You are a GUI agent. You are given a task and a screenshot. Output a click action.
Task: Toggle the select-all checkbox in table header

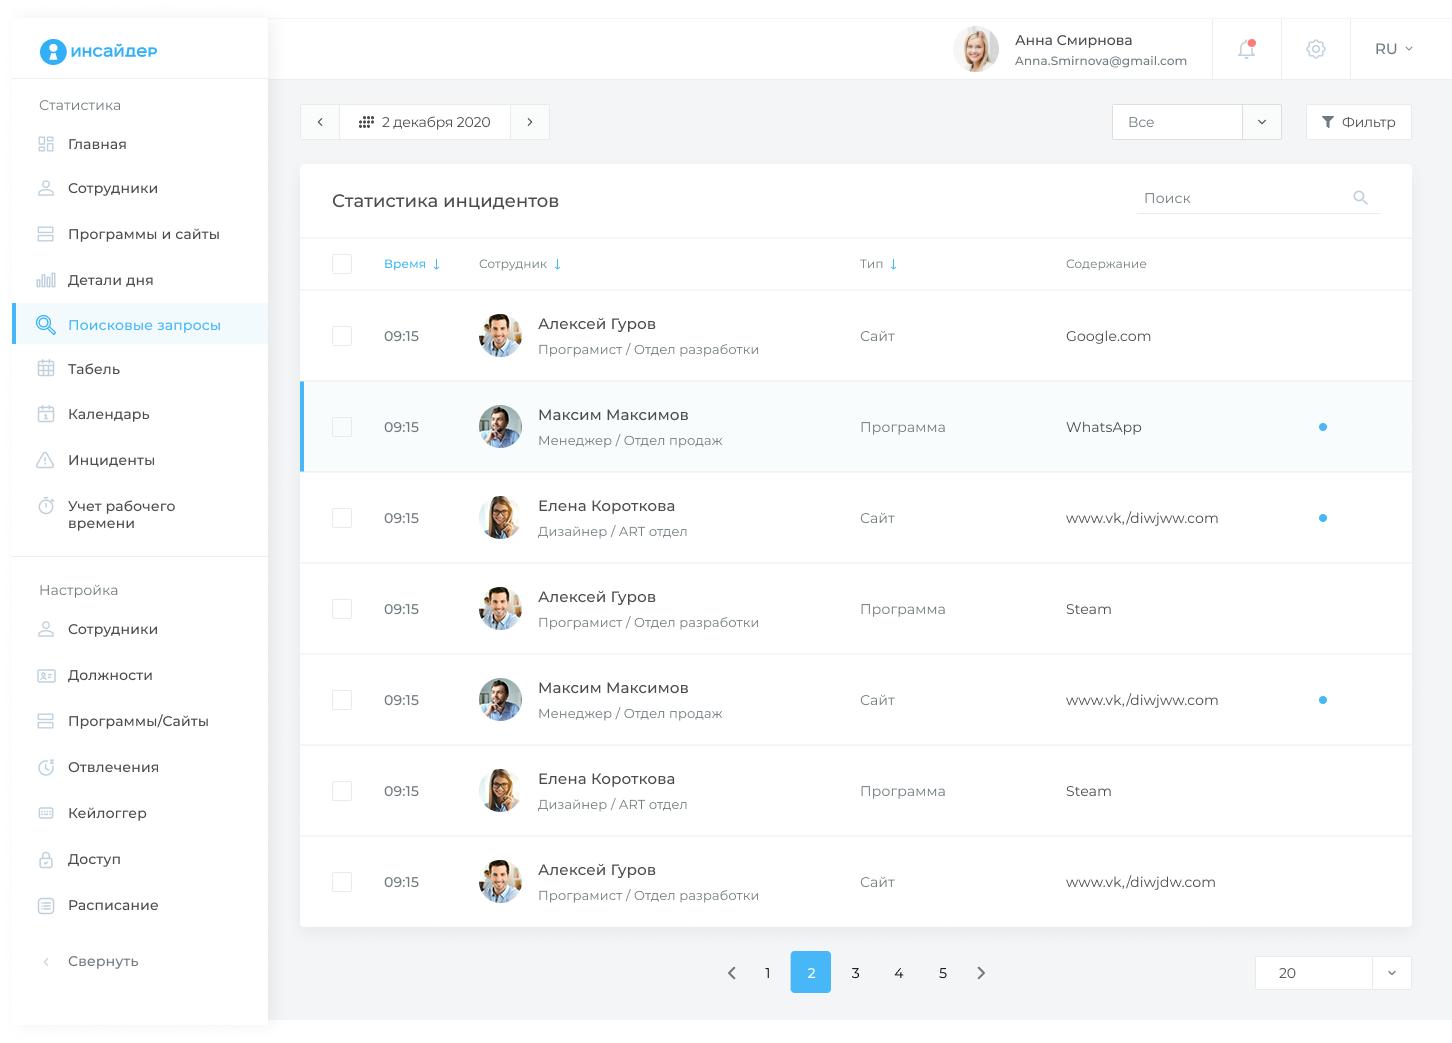point(342,264)
